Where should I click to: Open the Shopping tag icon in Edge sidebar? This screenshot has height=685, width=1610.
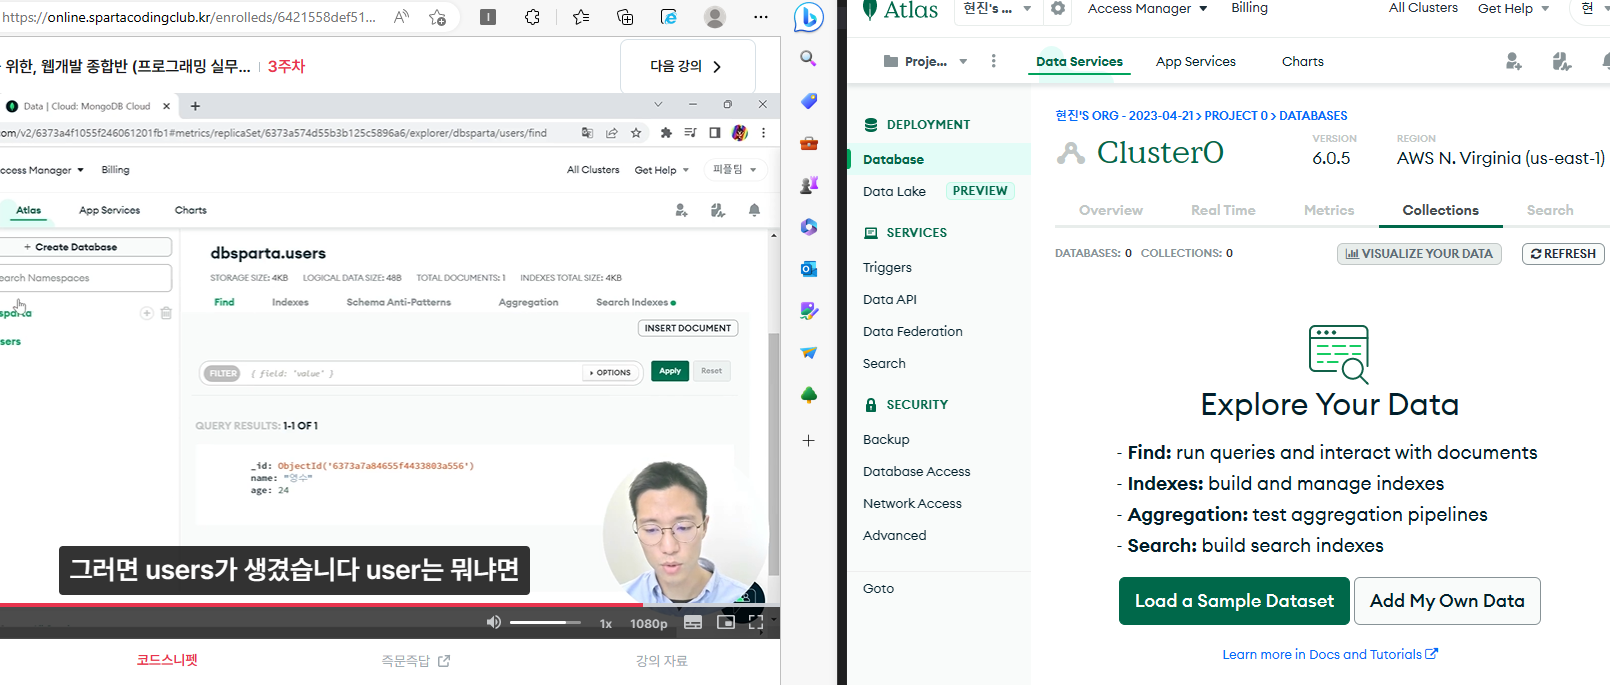(x=809, y=101)
